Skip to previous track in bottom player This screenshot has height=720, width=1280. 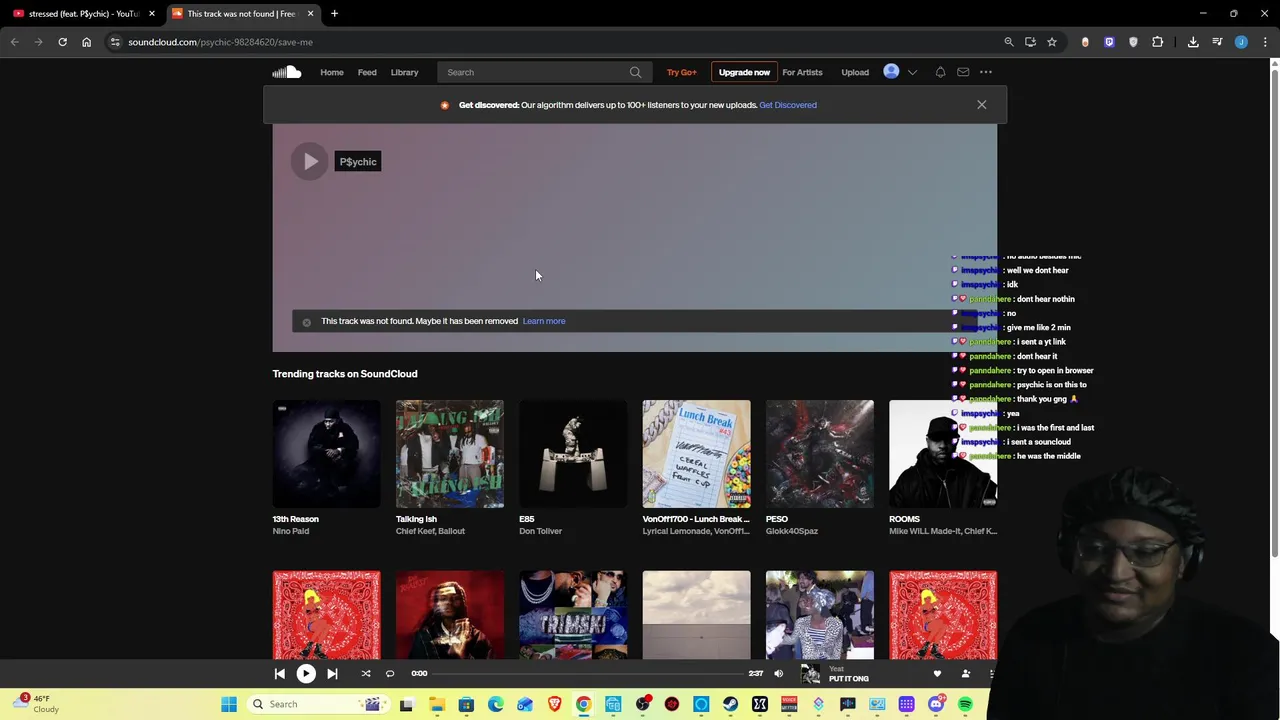coord(280,674)
